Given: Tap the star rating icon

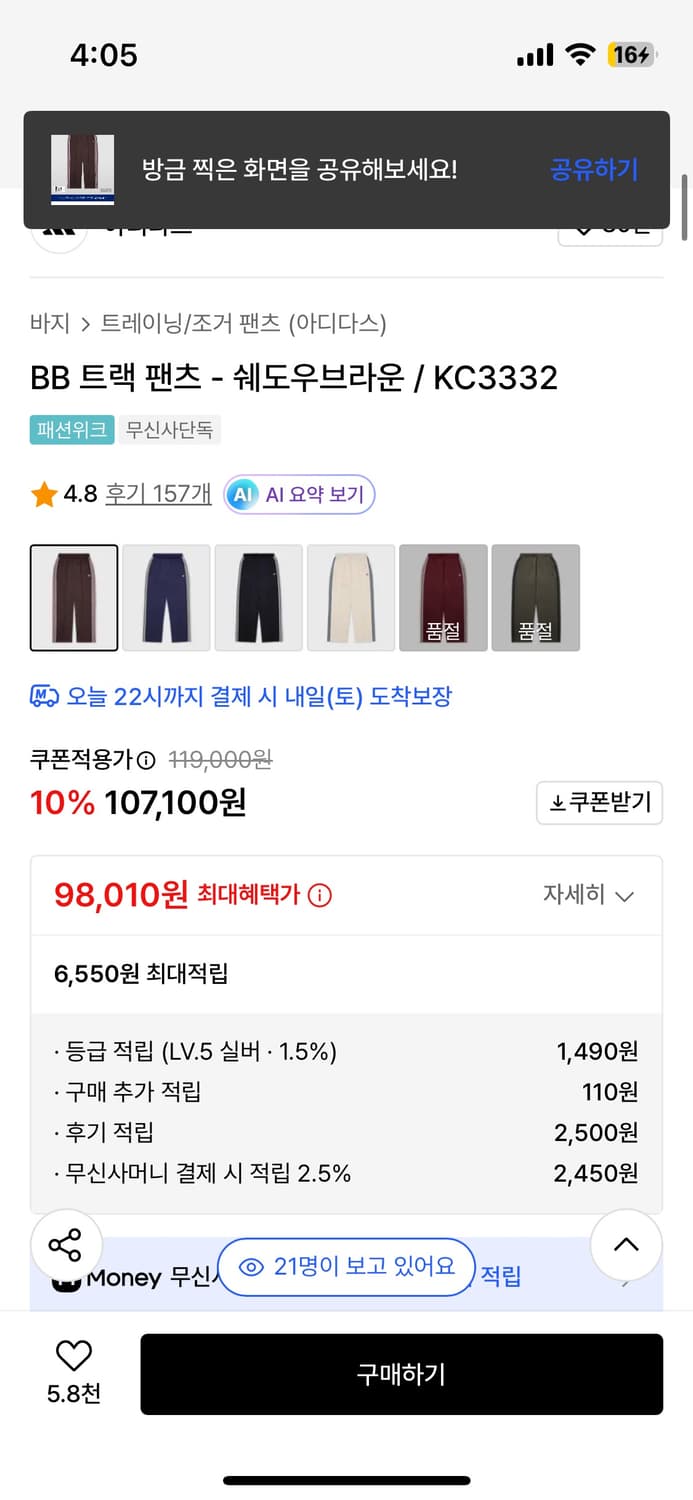Looking at the screenshot, I should point(41,494).
